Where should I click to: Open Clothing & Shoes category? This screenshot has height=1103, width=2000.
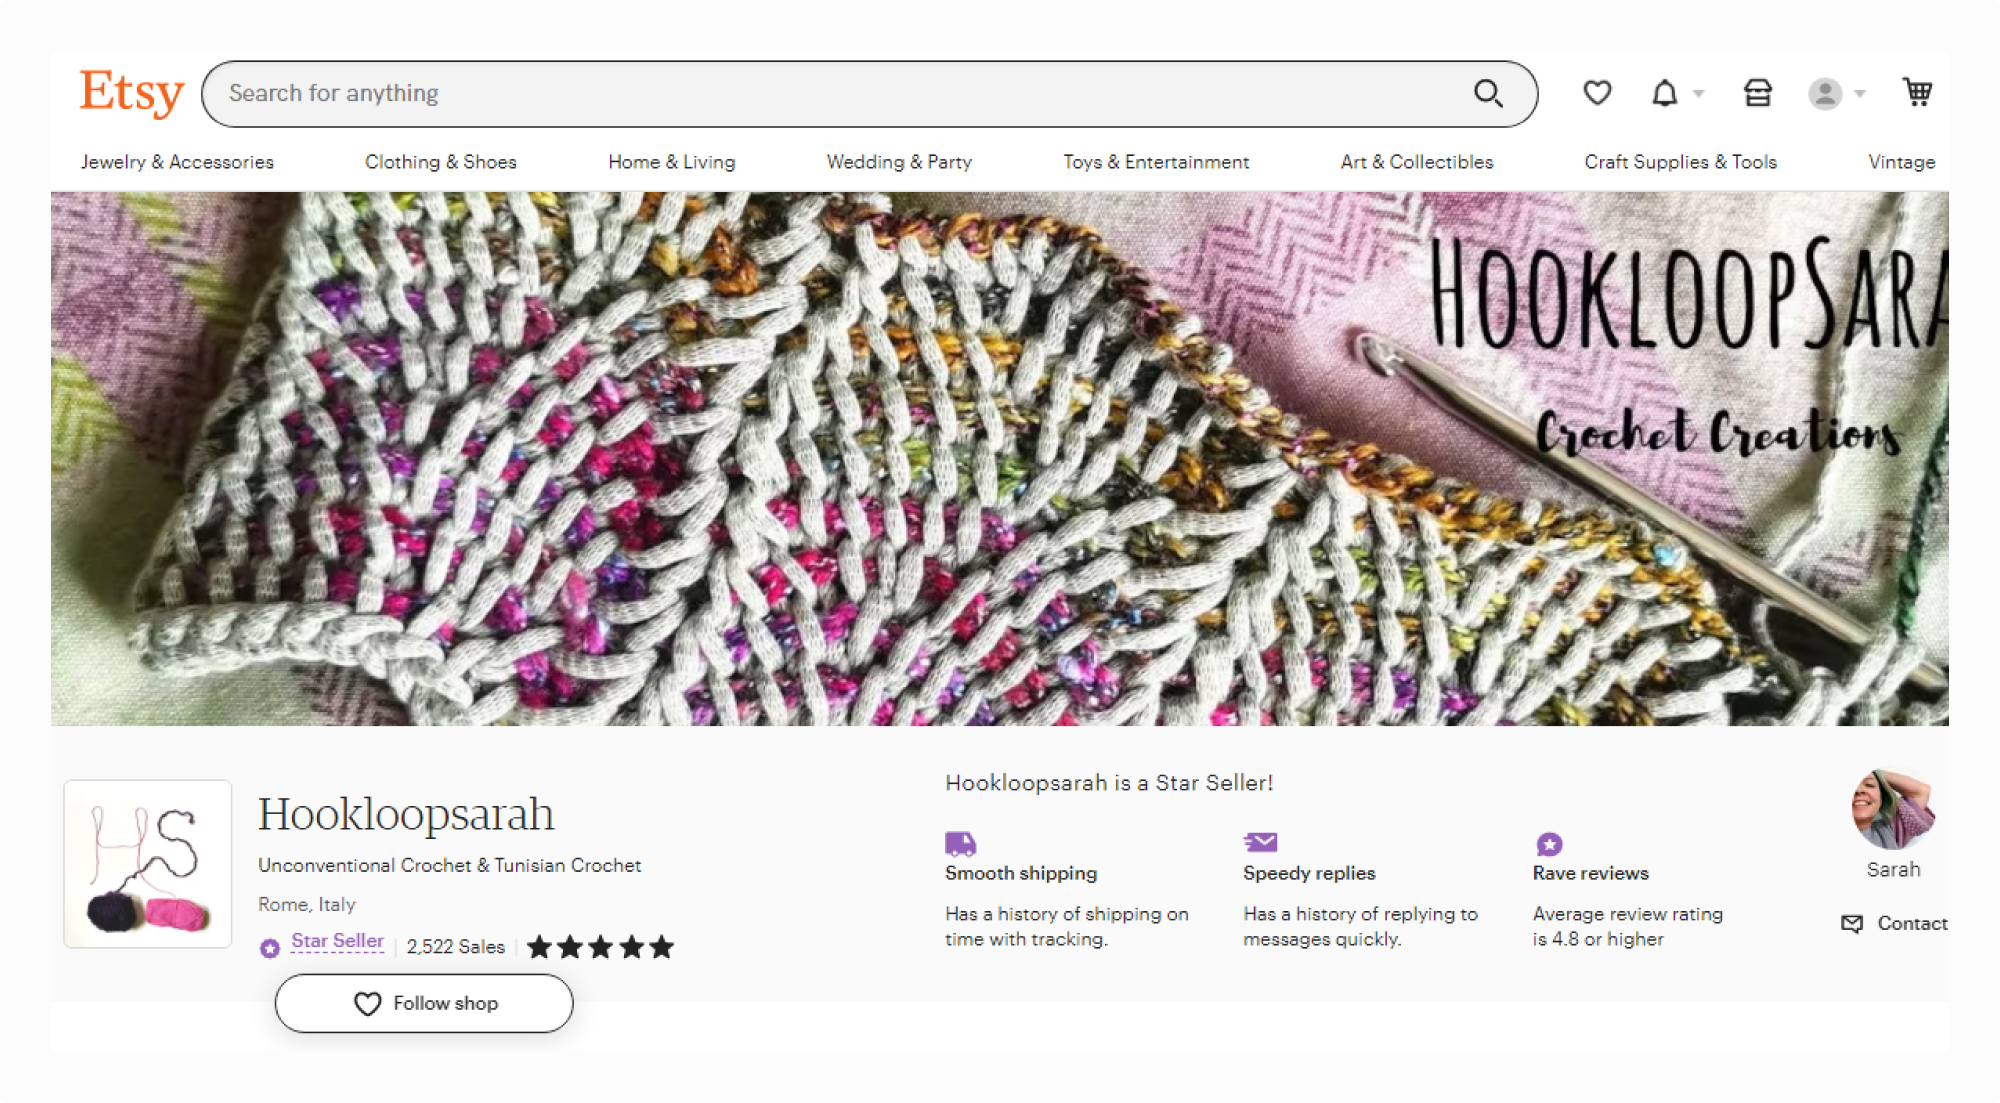coord(440,162)
